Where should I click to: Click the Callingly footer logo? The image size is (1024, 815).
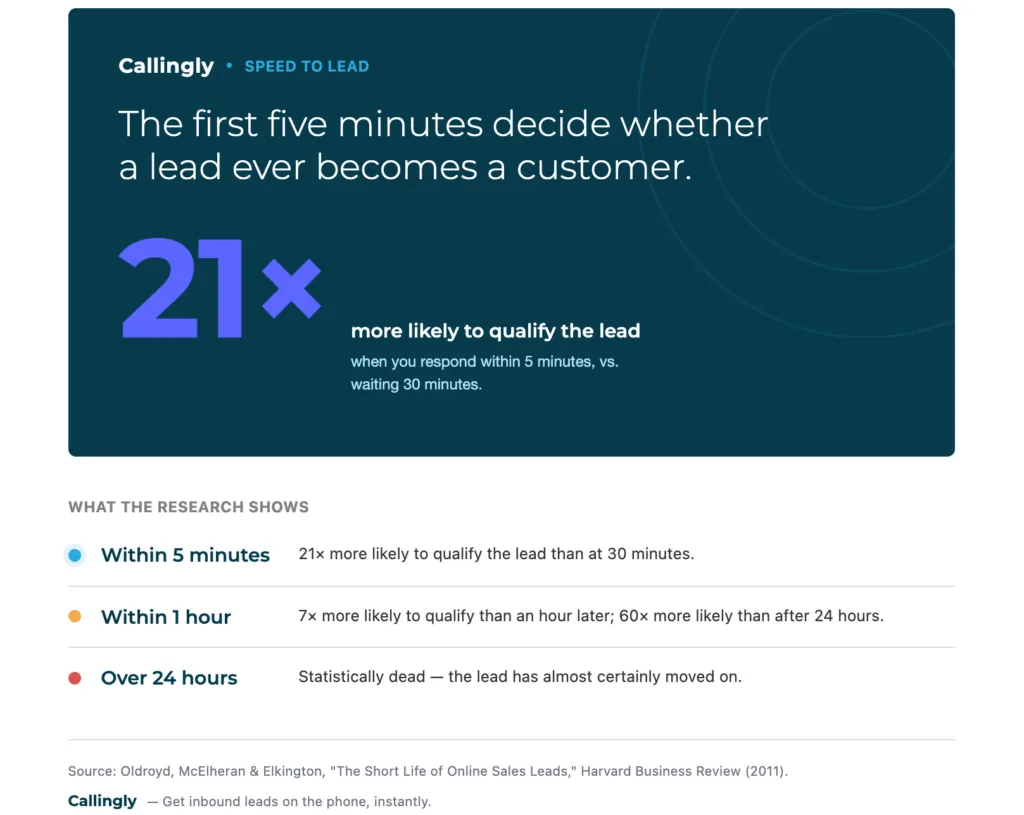pos(103,801)
